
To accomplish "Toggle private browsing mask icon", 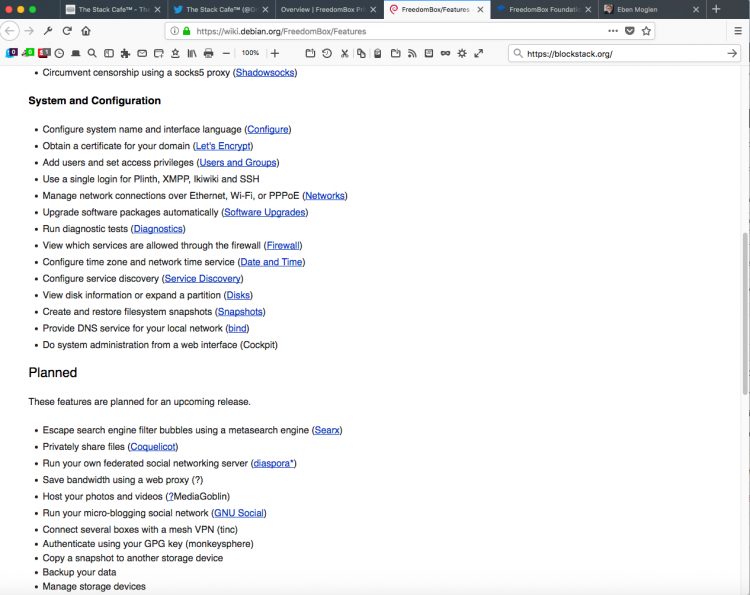I will [x=445, y=53].
